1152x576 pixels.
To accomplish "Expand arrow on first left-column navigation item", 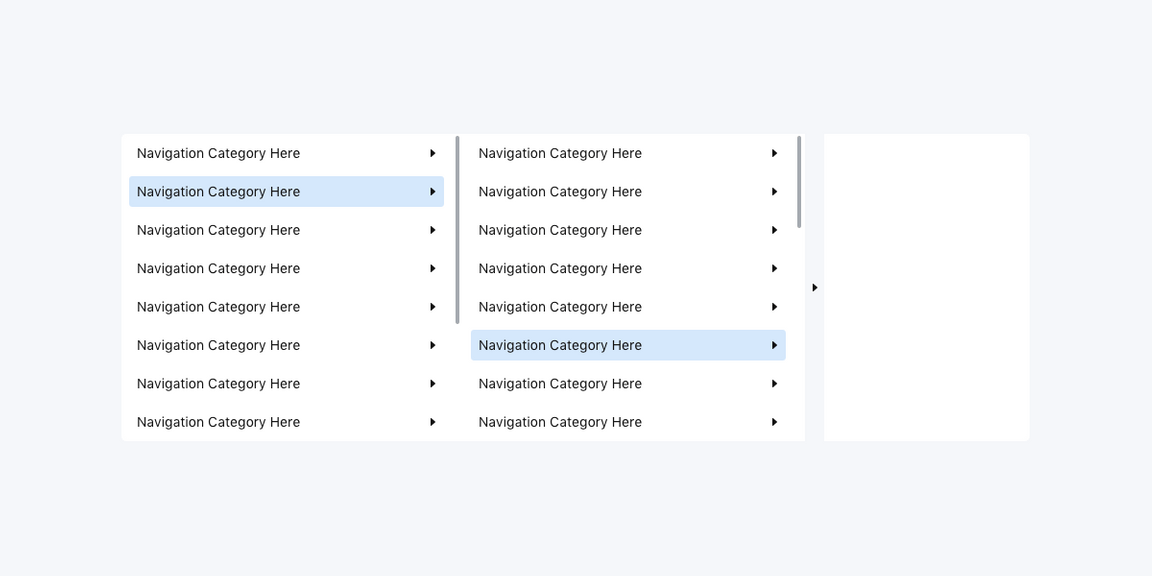I will pyautogui.click(x=432, y=153).
